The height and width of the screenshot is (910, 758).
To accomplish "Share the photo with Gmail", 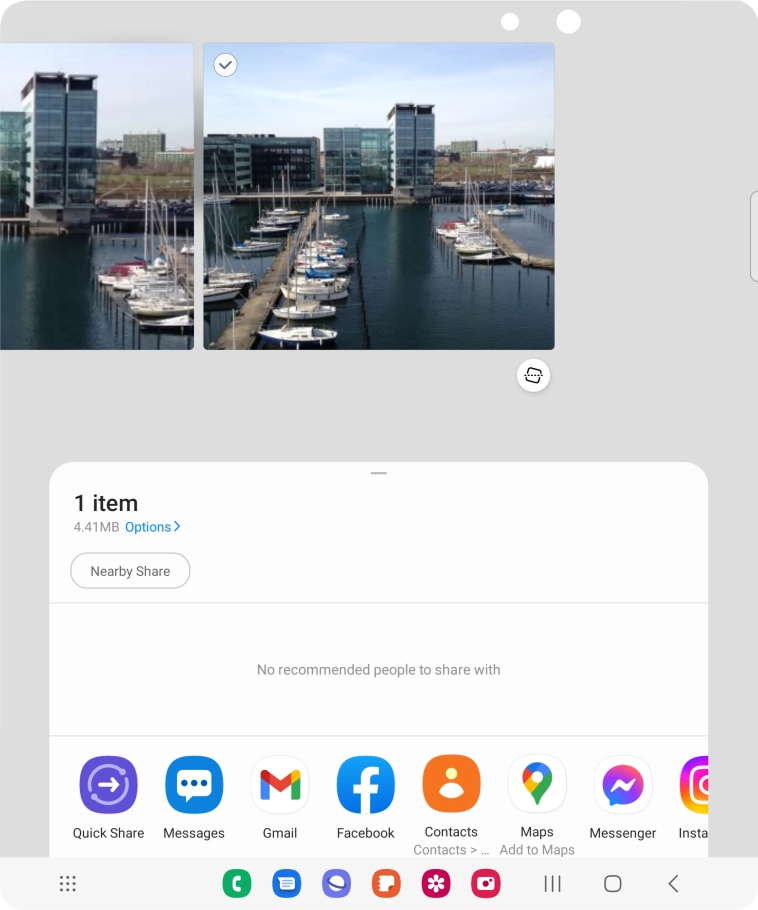I will coord(280,786).
